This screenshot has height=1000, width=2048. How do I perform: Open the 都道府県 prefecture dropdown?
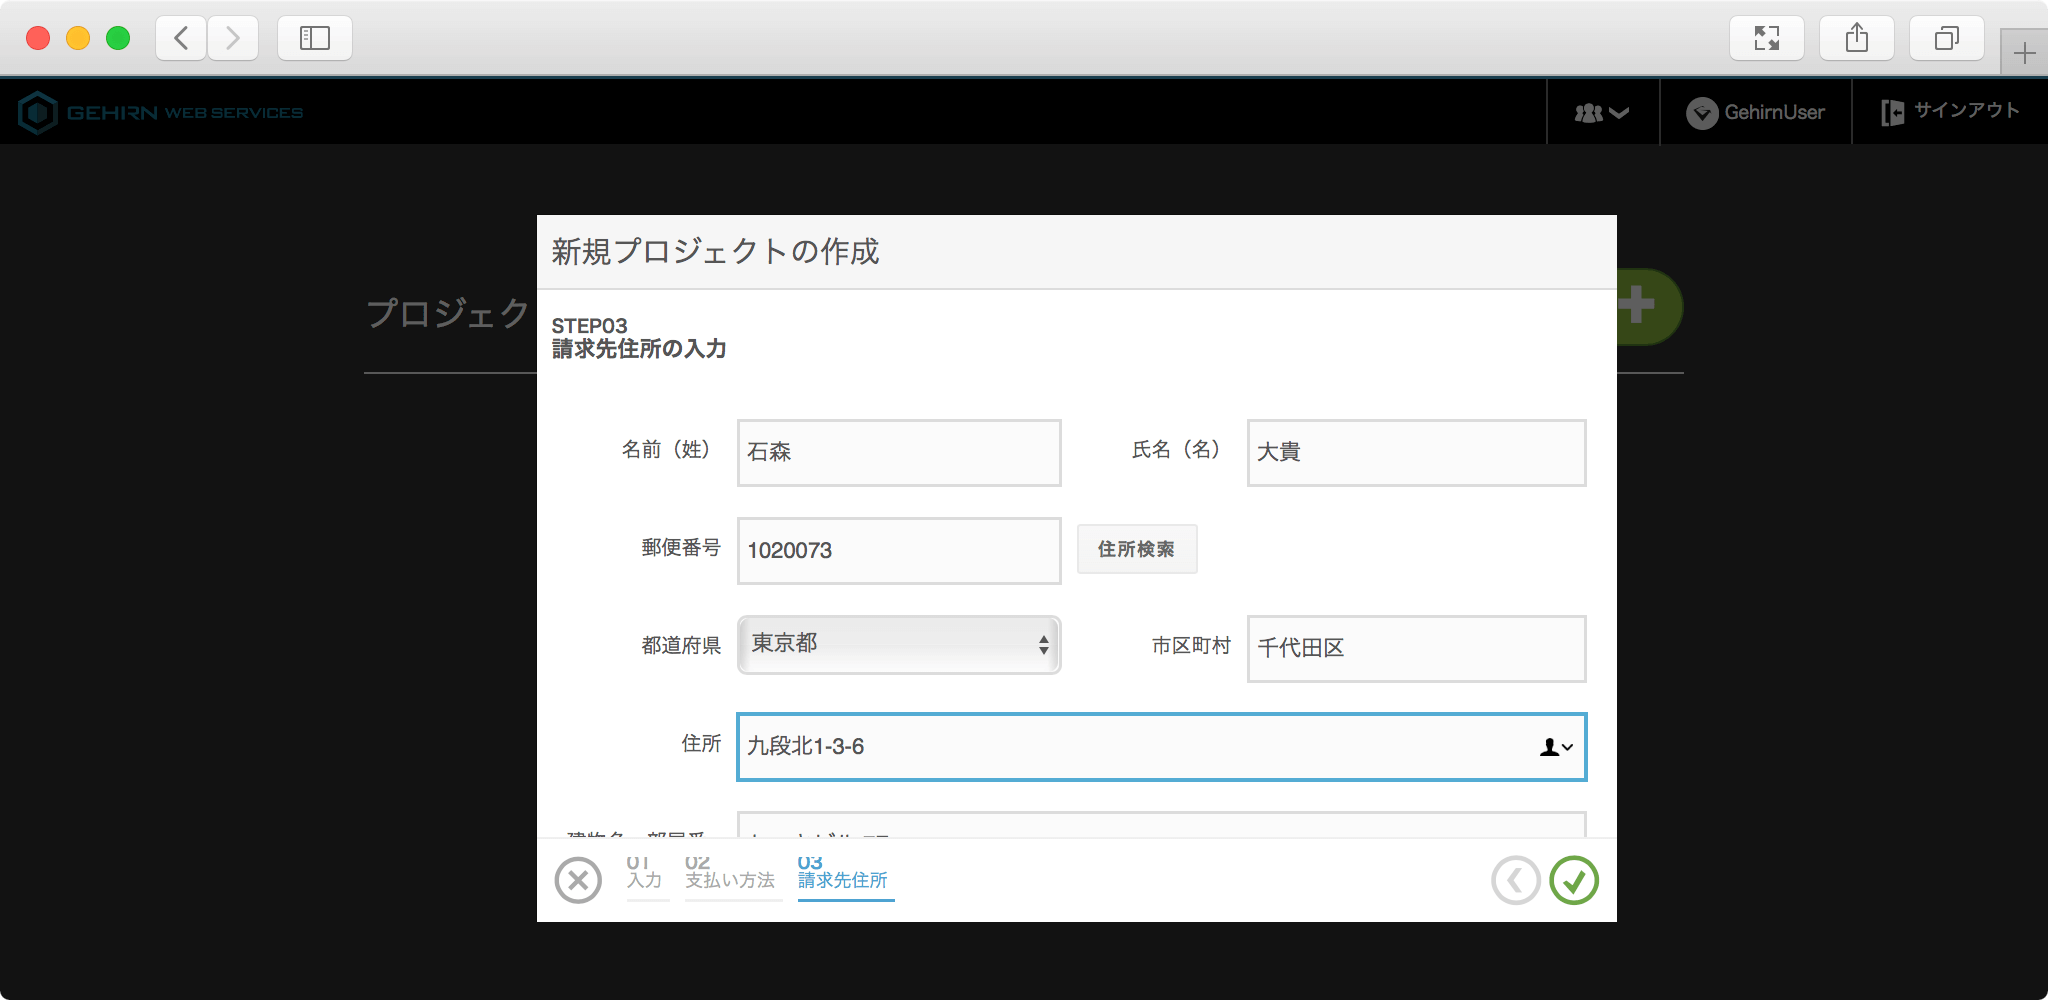tap(898, 645)
